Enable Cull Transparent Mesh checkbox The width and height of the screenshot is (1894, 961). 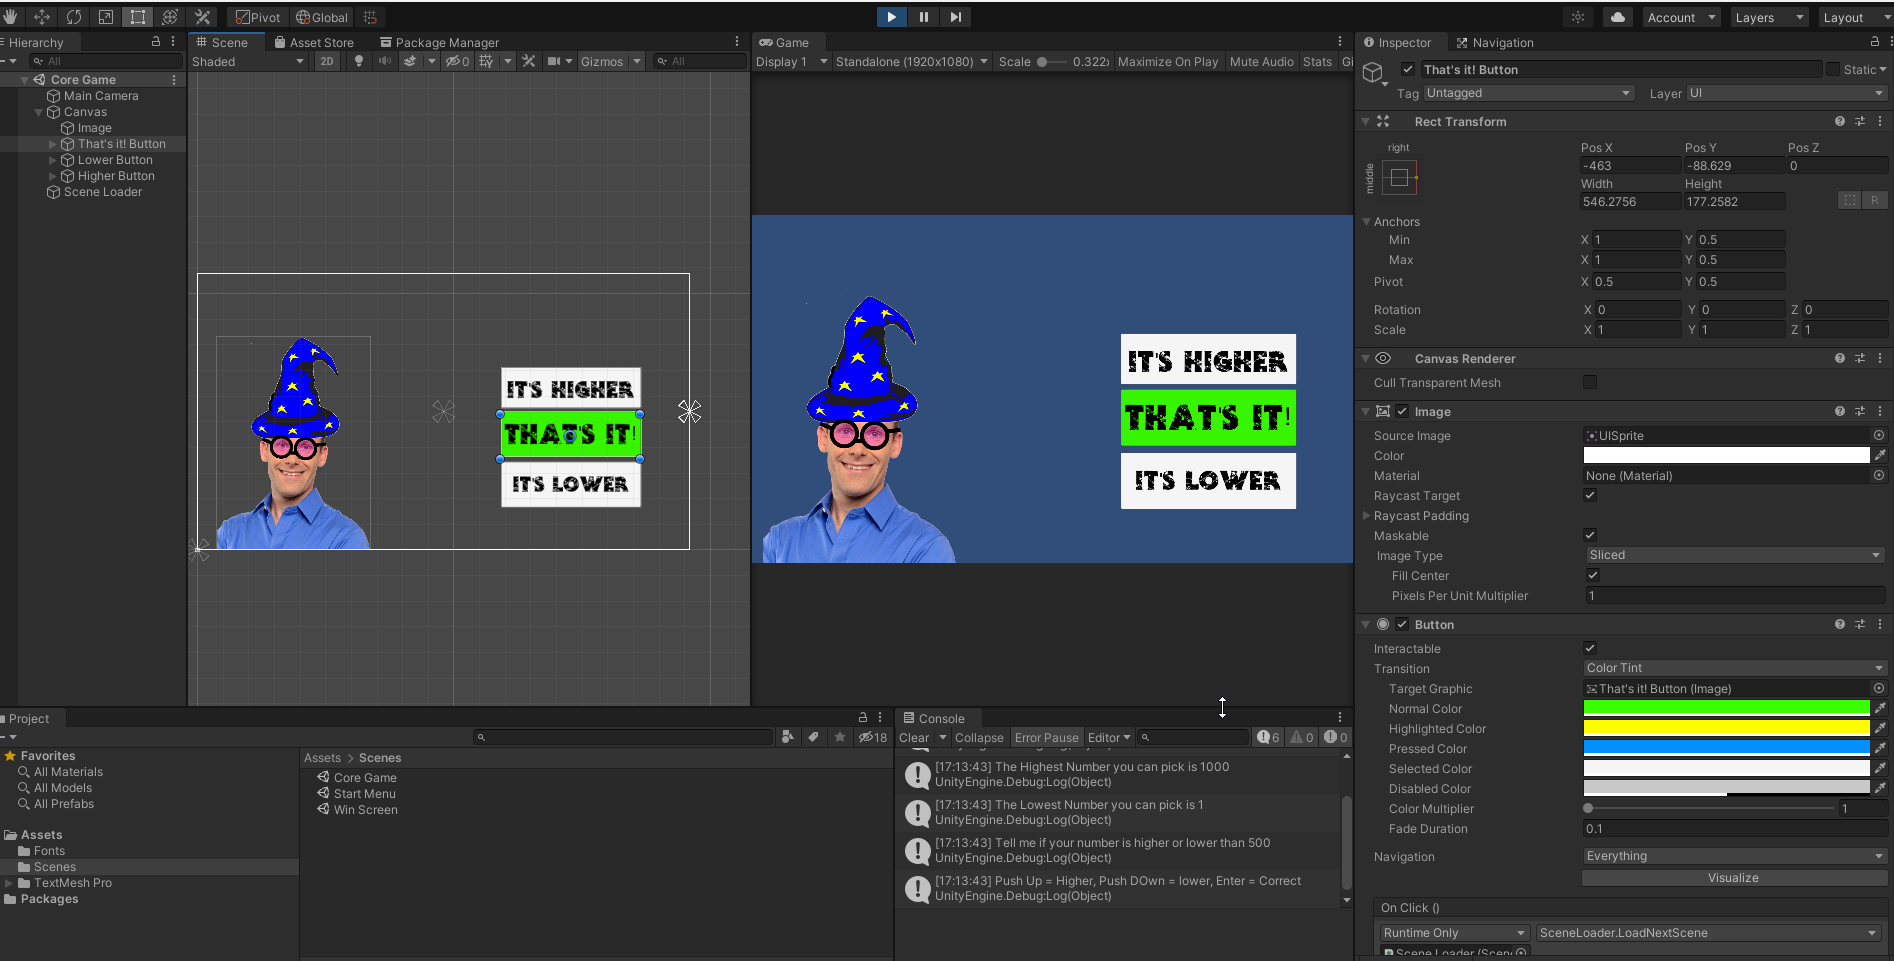tap(1590, 382)
